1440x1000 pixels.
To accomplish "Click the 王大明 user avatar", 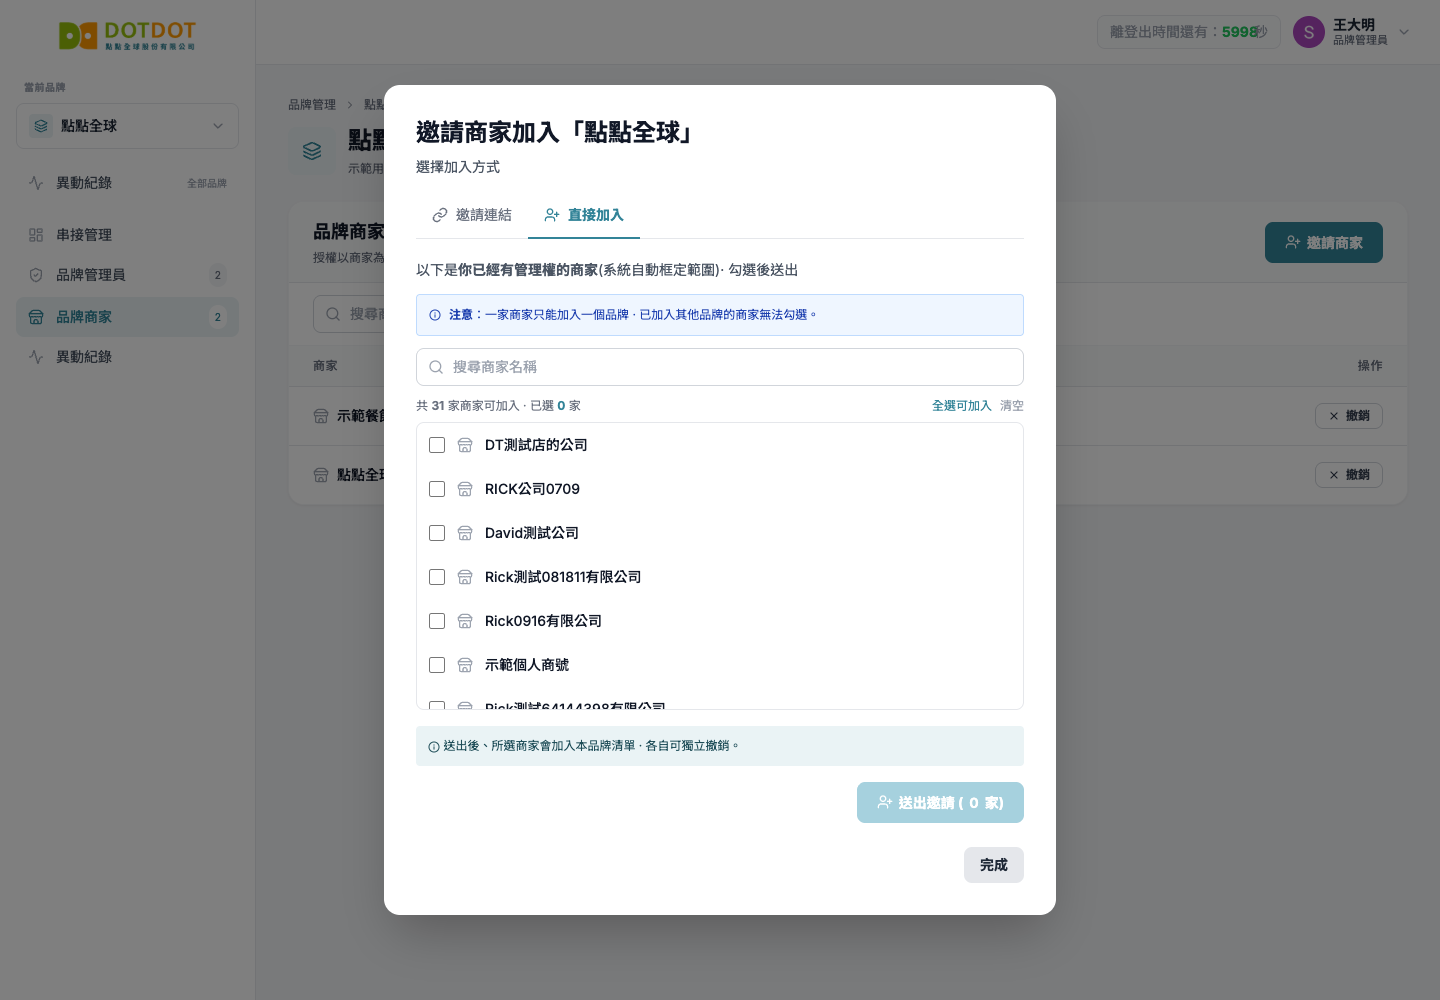I will tap(1309, 32).
